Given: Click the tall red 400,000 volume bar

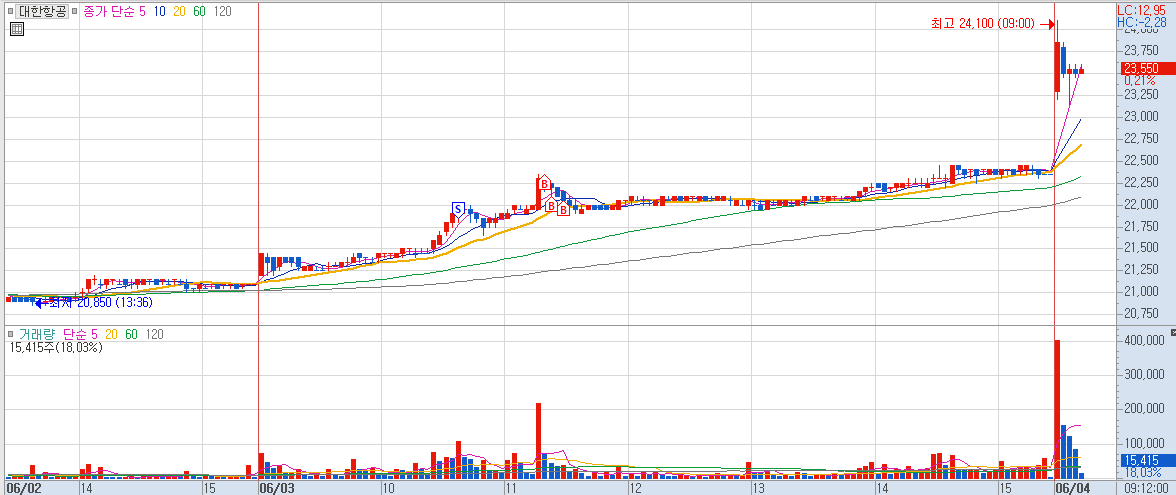Looking at the screenshot, I should pos(1058,410).
